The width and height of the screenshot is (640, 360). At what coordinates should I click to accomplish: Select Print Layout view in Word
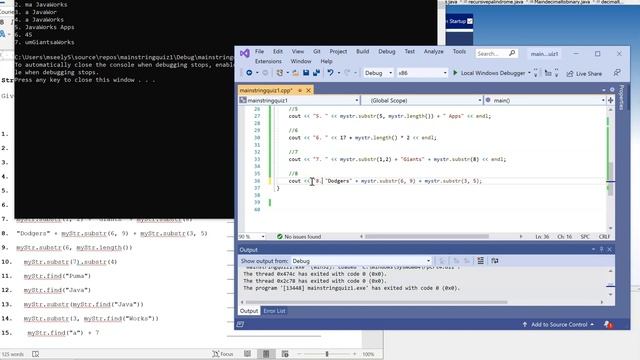[266, 354]
